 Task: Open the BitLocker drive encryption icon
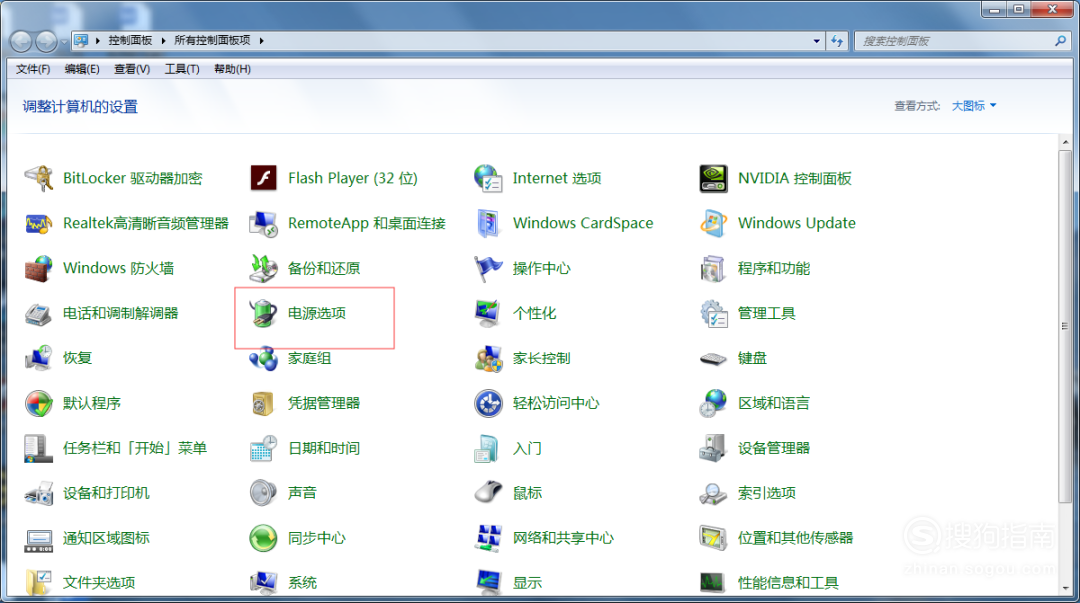pyautogui.click(x=39, y=178)
